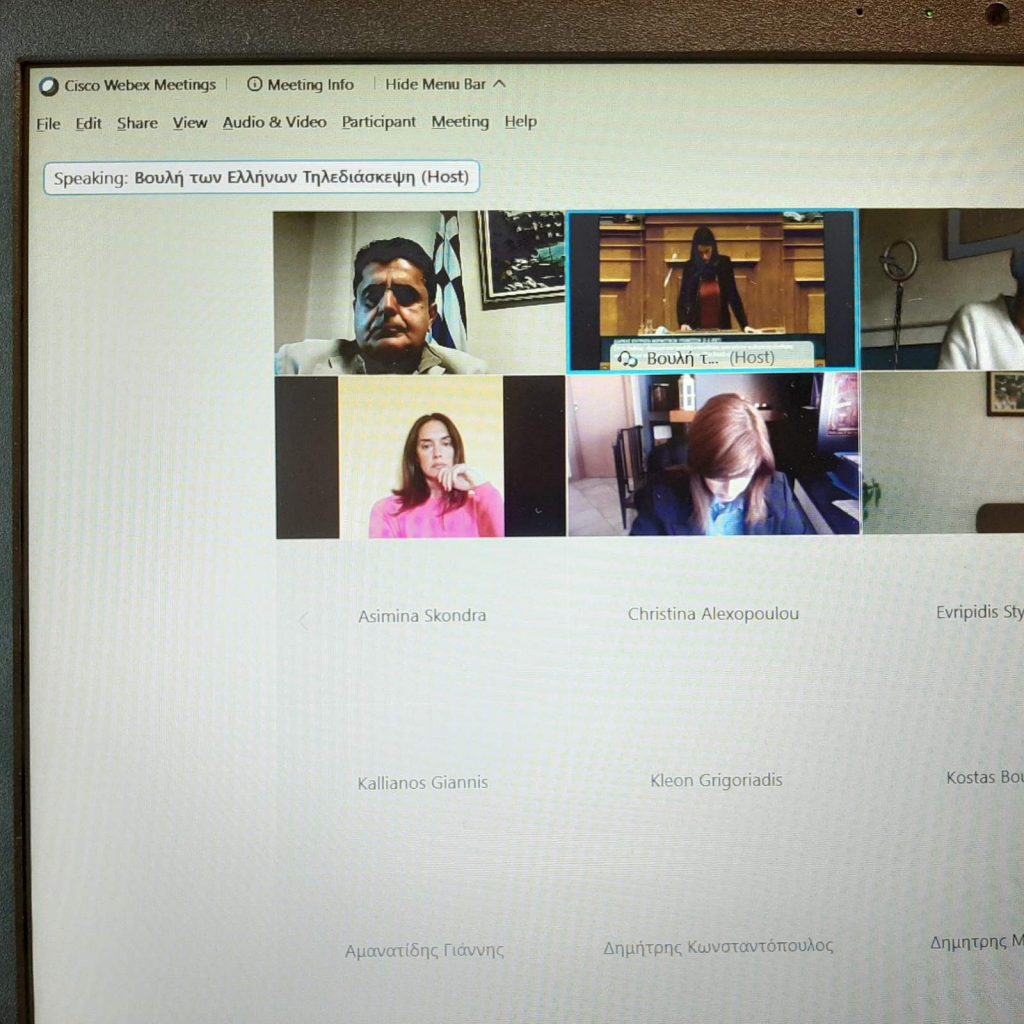Click the host icon on the Βουλή video label
Screen dimensions: 1024x1024
[x=628, y=358]
